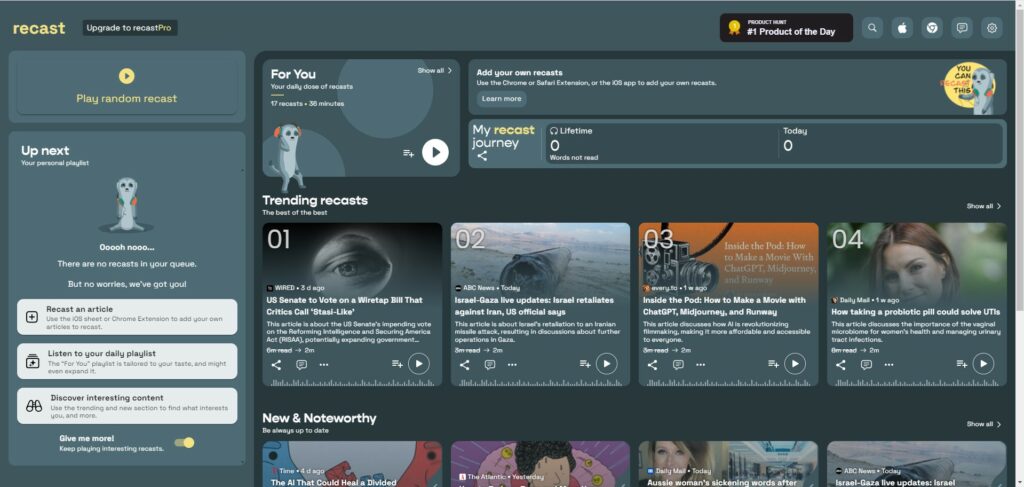Add Israel retaliates against Iran recast to queue
This screenshot has height=487, width=1024.
(585, 364)
